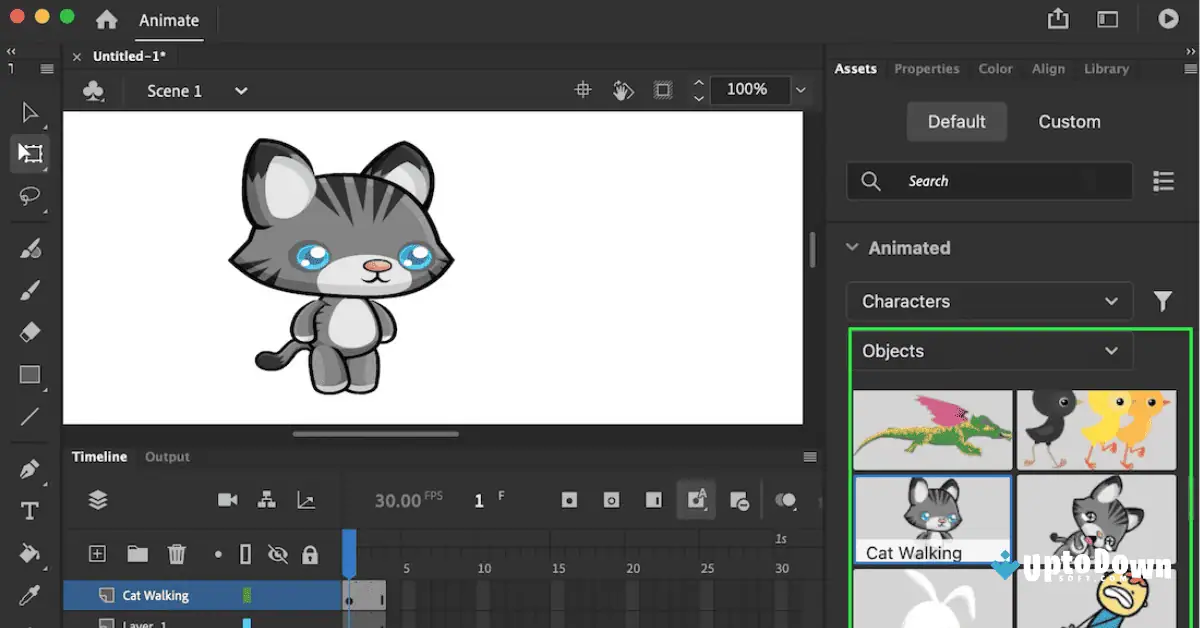The image size is (1200, 628).
Task: Switch to the Output tab
Action: [166, 456]
